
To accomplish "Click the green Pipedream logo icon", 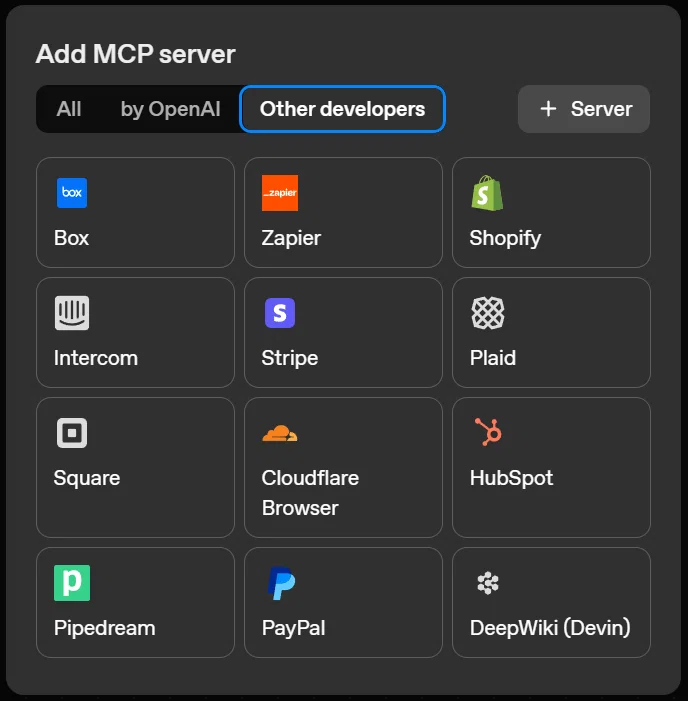I will pyautogui.click(x=72, y=583).
